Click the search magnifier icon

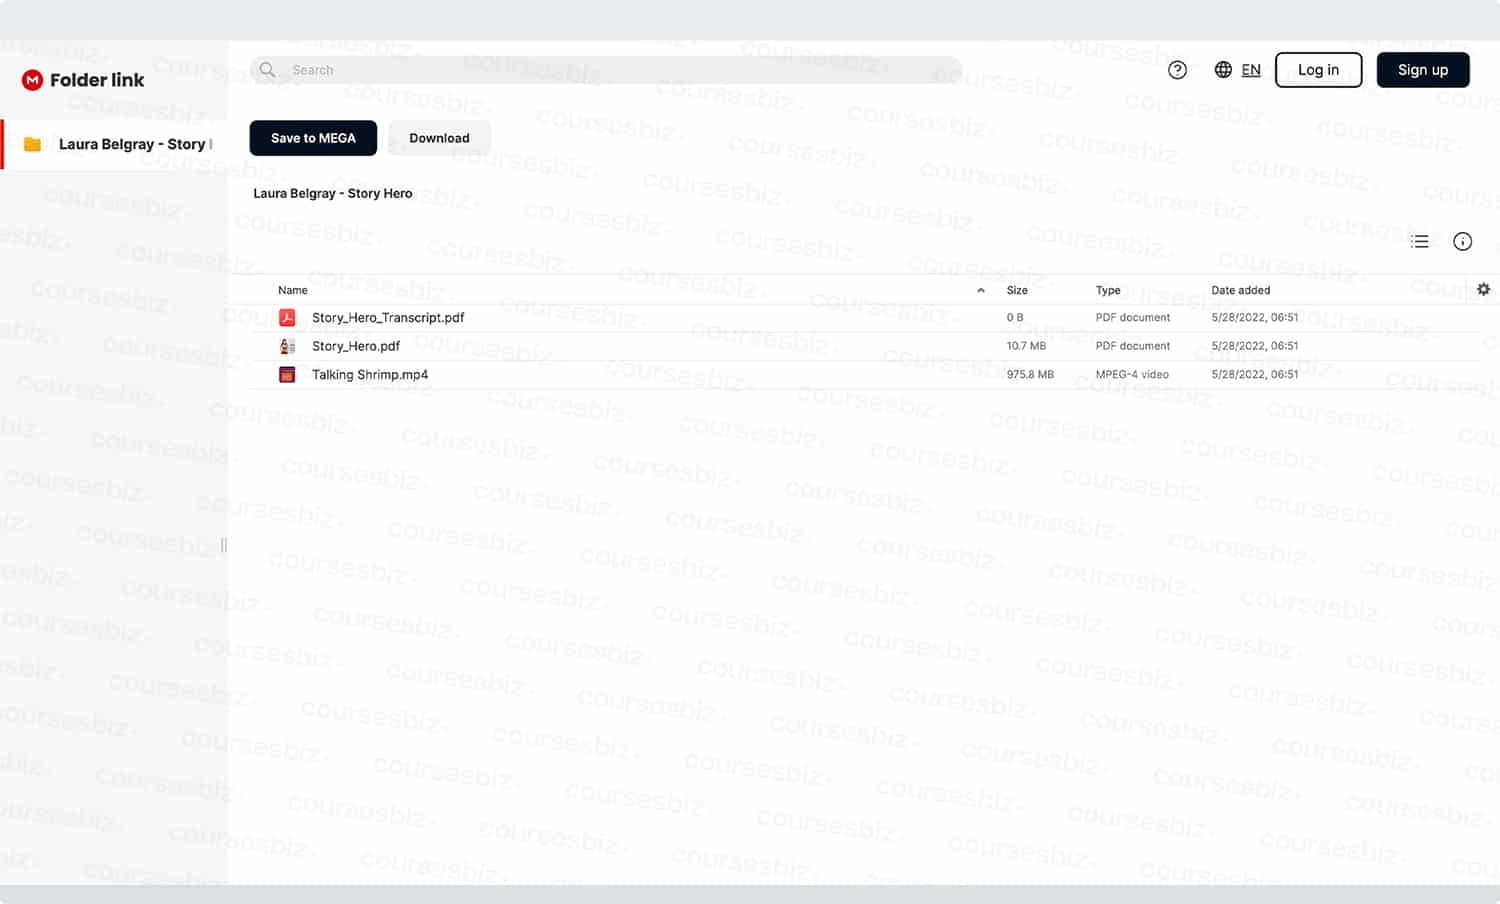point(267,70)
